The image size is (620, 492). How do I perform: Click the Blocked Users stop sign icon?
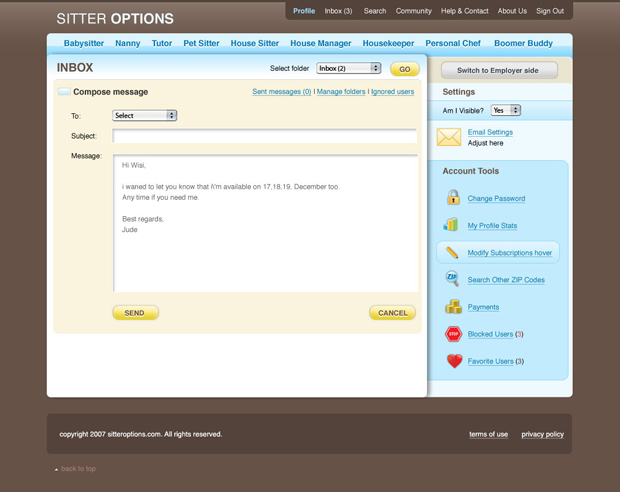pyautogui.click(x=453, y=334)
